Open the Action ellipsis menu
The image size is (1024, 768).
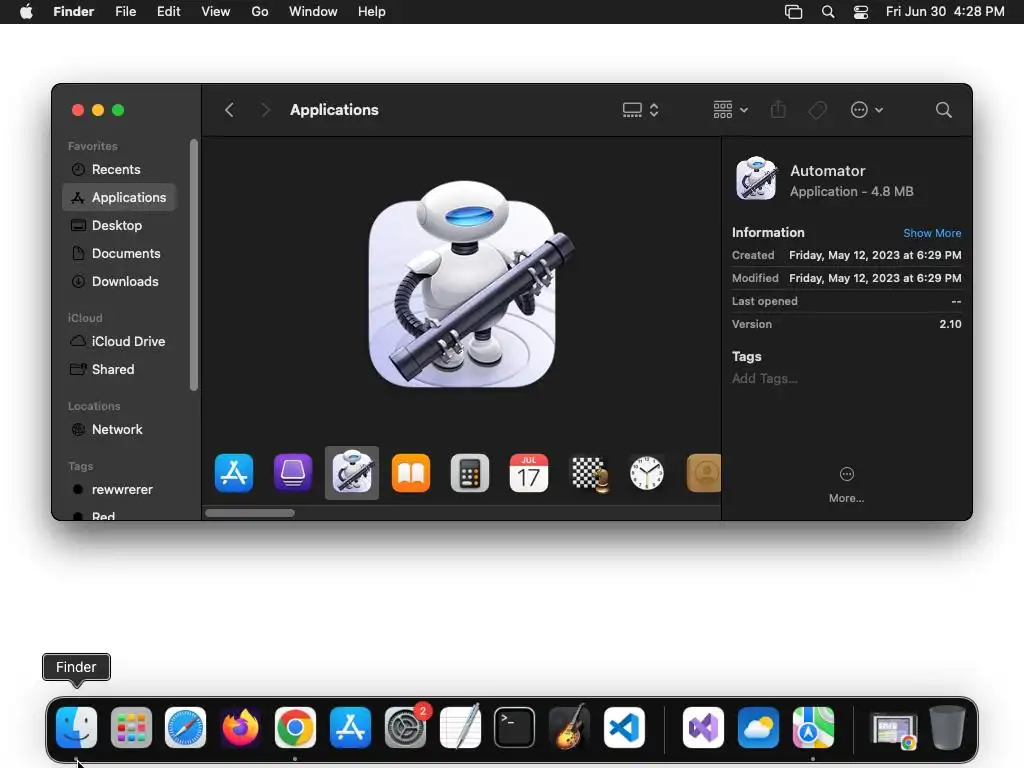[x=867, y=110]
